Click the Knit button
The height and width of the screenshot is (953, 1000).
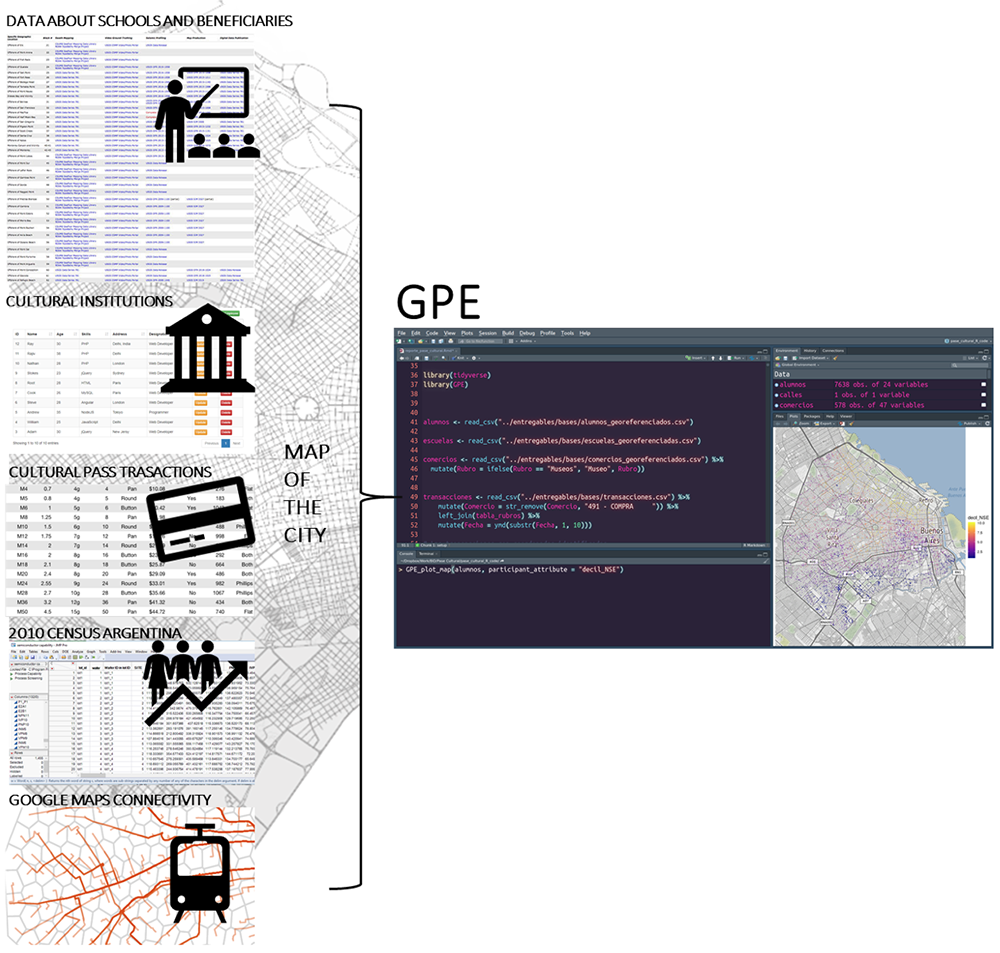(460, 358)
